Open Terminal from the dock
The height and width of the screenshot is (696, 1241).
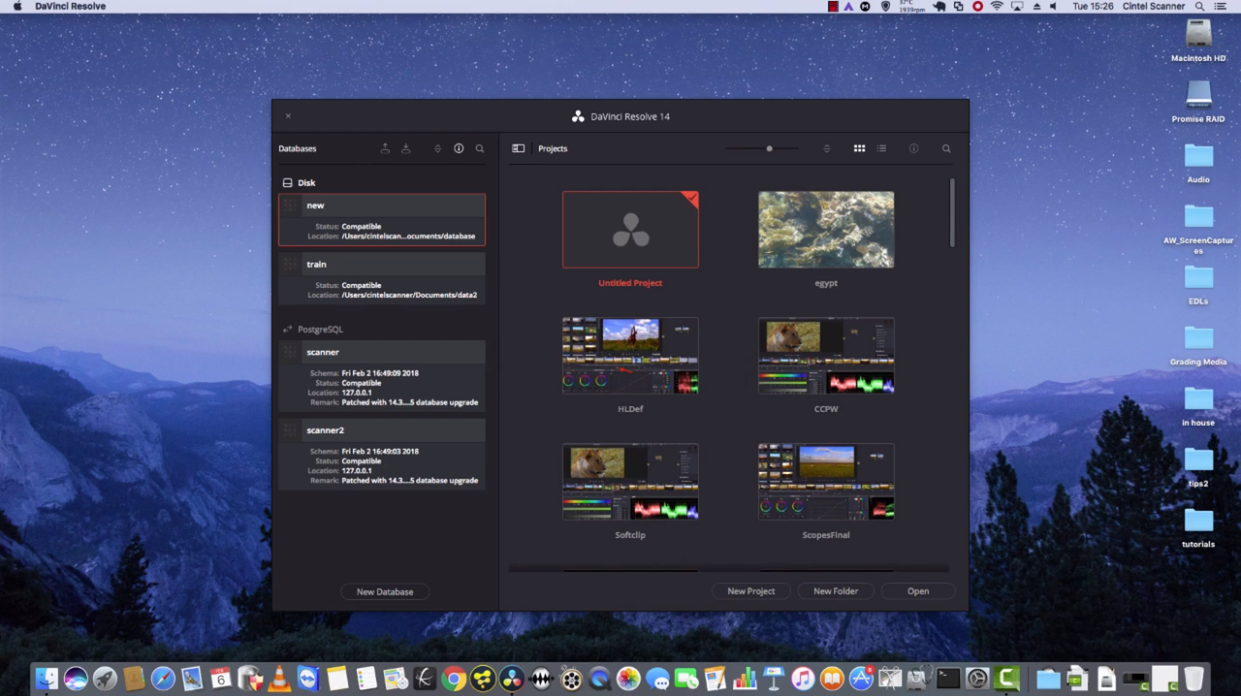point(948,679)
